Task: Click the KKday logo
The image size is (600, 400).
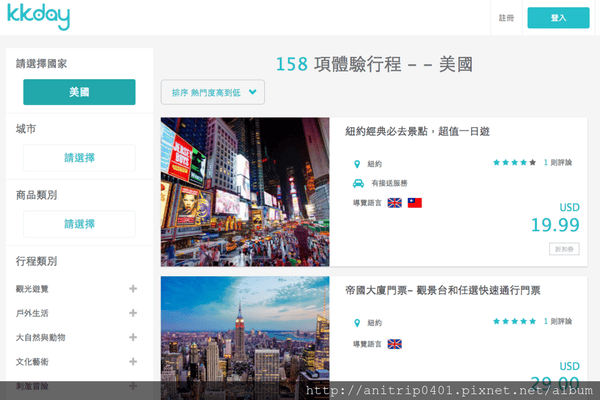Action: pyautogui.click(x=38, y=16)
